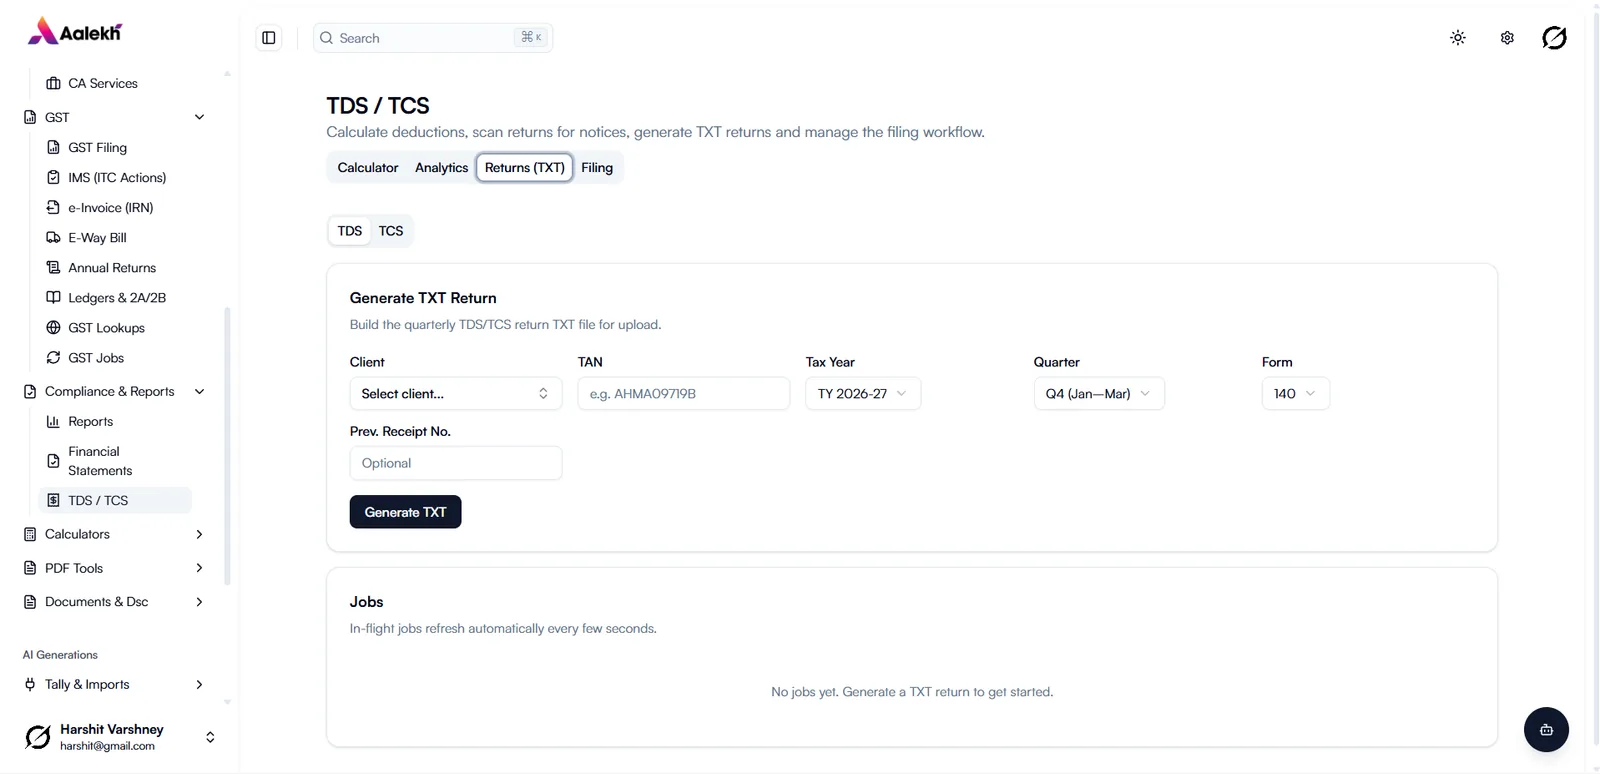Open the Select client dropdown
This screenshot has width=1600, height=774.
[x=456, y=393]
